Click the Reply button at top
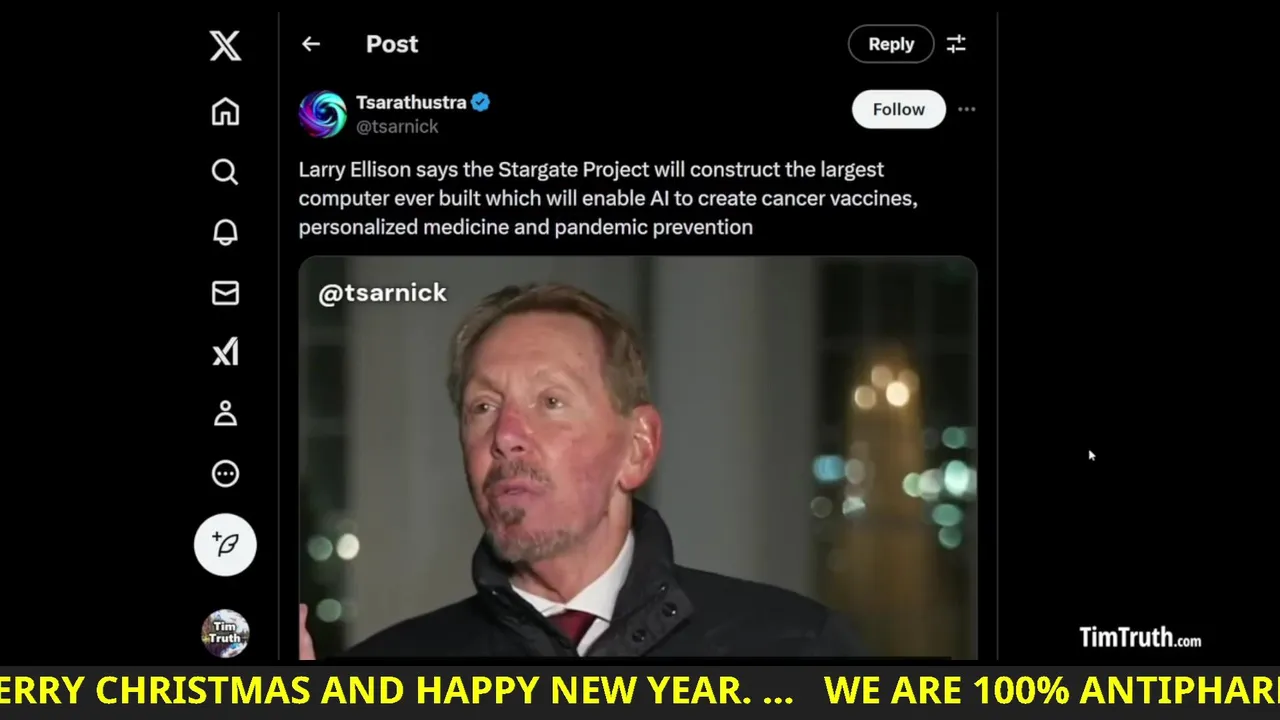Image resolution: width=1280 pixels, height=720 pixels. [x=891, y=44]
